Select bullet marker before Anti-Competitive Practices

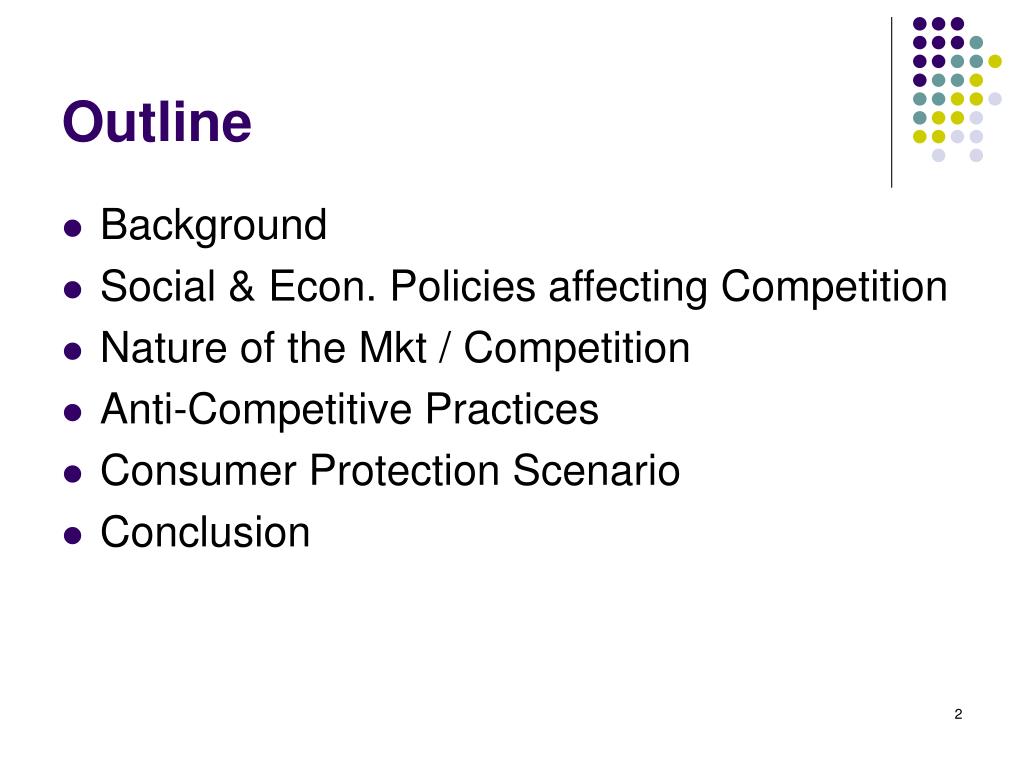click(73, 413)
